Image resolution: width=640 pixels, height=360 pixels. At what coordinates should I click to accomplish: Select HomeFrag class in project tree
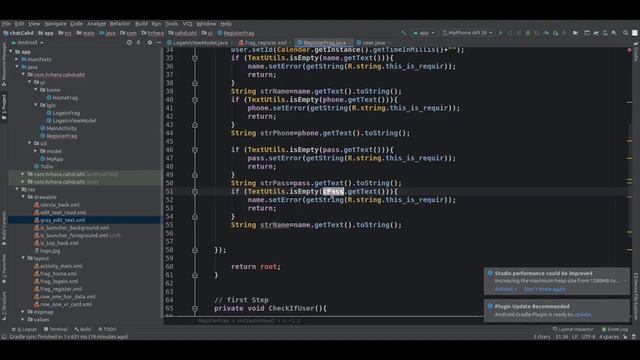pyautogui.click(x=62, y=98)
